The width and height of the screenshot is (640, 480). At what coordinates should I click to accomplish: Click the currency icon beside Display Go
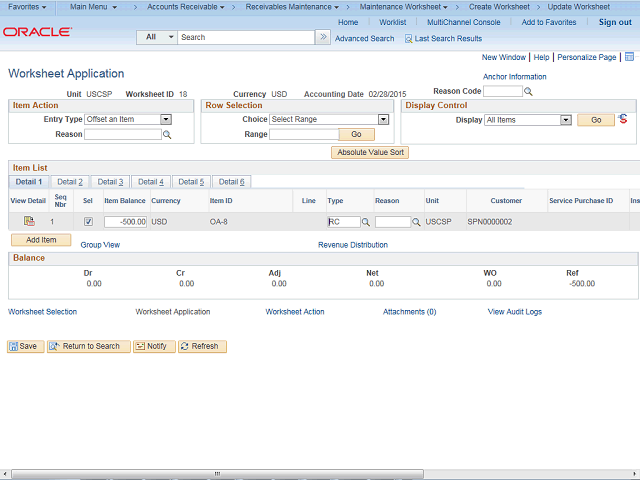click(624, 119)
